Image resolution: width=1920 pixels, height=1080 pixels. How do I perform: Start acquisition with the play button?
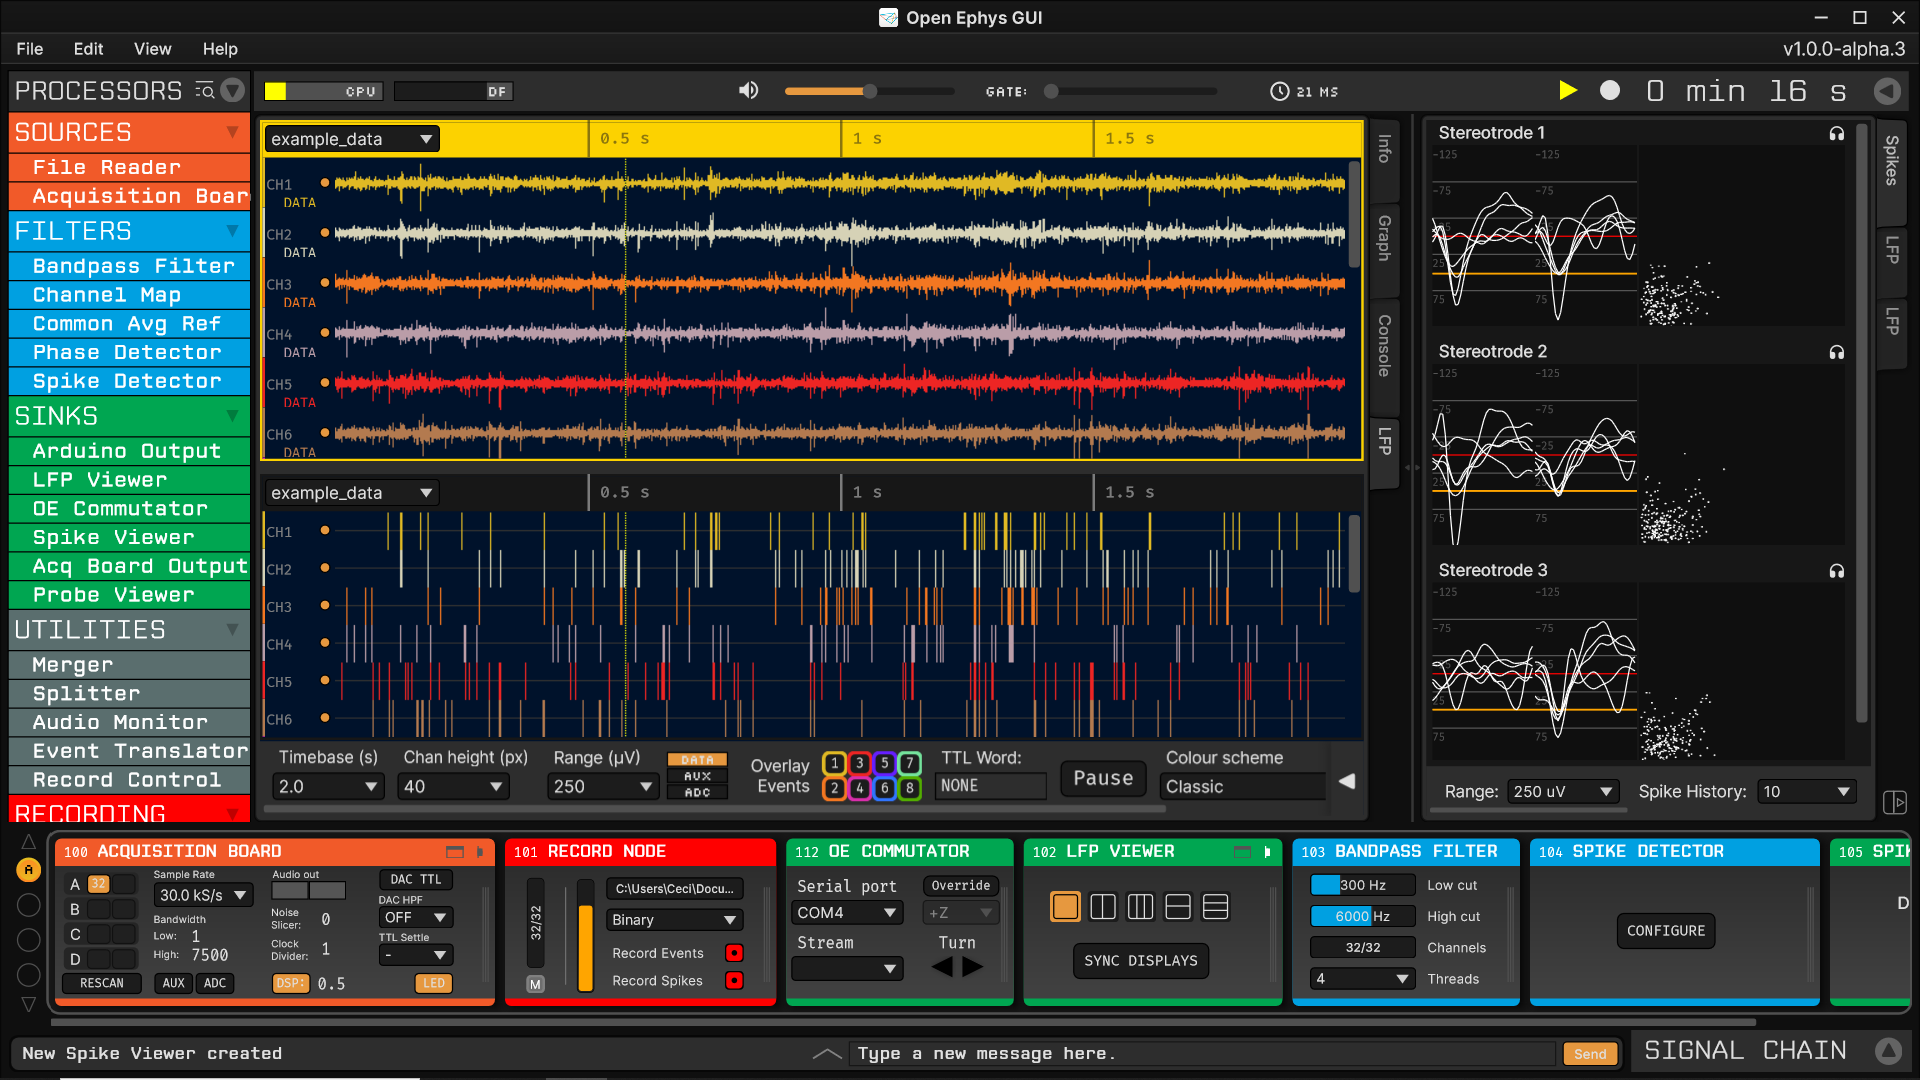(x=1567, y=91)
